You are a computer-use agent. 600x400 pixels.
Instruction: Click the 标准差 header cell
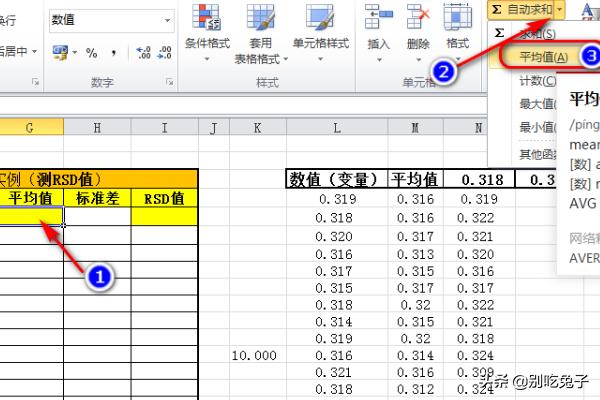pos(97,198)
